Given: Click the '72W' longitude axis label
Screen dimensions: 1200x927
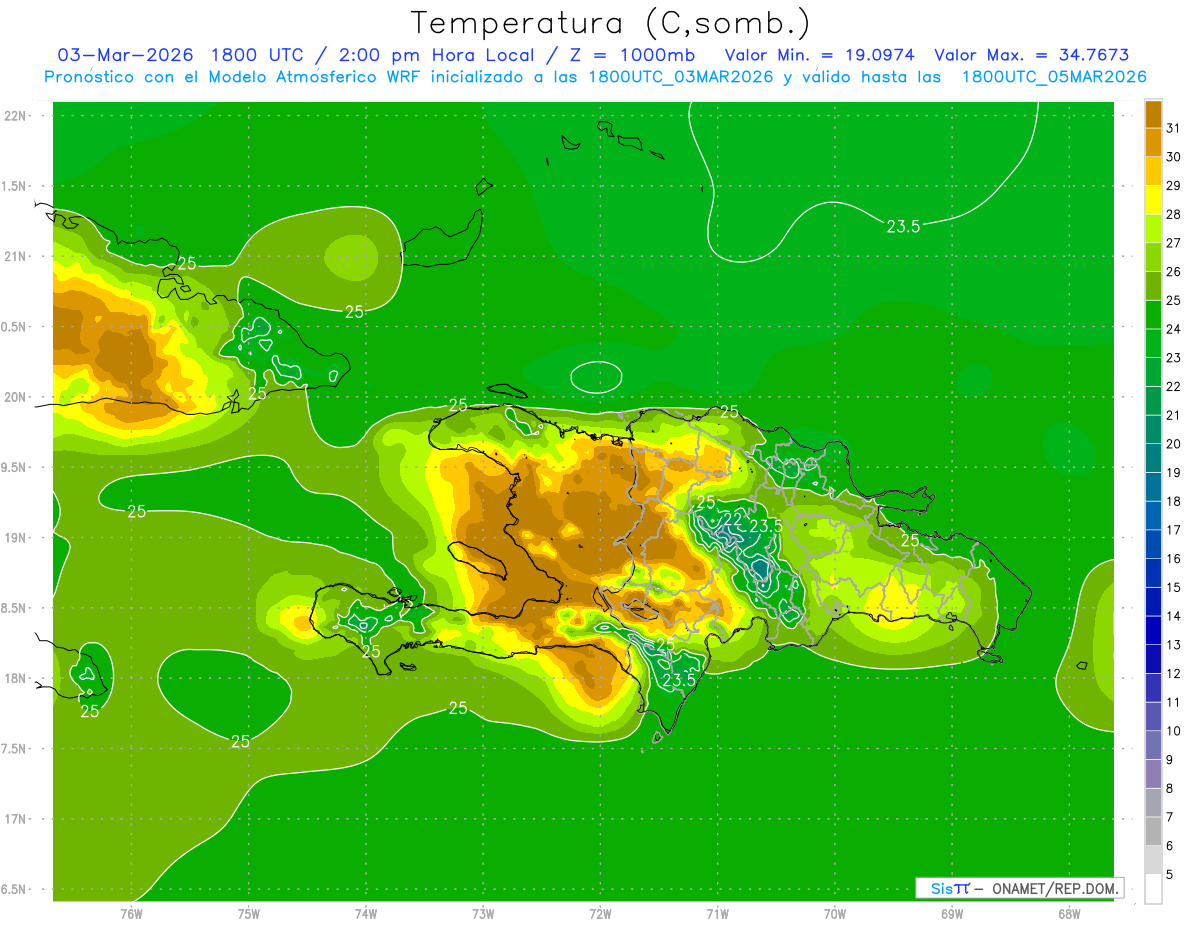Looking at the screenshot, I should coord(600,913).
